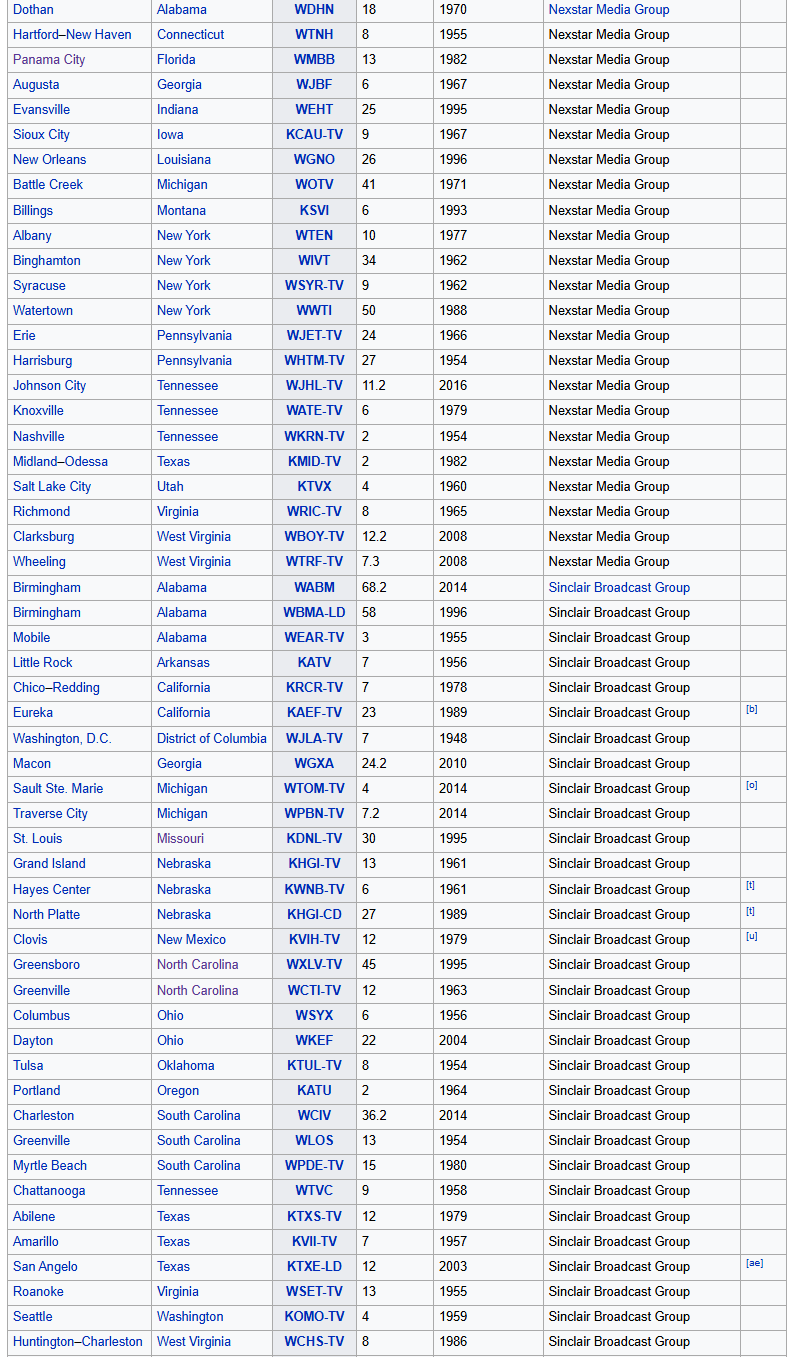Open the Johnson City link
This screenshot has width=790, height=1357.
49,385
